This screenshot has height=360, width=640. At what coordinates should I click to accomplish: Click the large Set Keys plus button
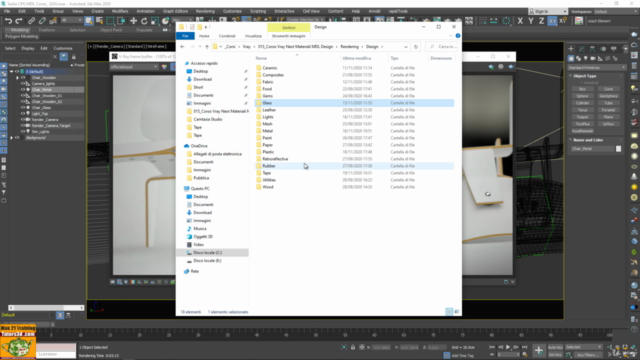539,350
